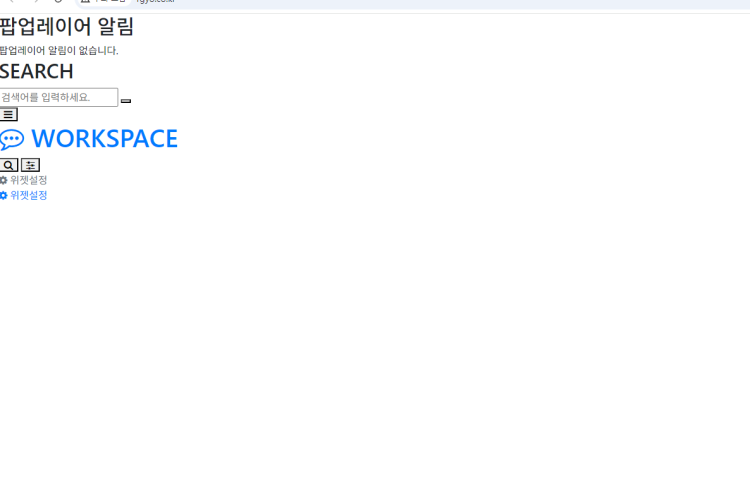
Task: Click the site info chip in address bar
Action: (x=104, y=1)
